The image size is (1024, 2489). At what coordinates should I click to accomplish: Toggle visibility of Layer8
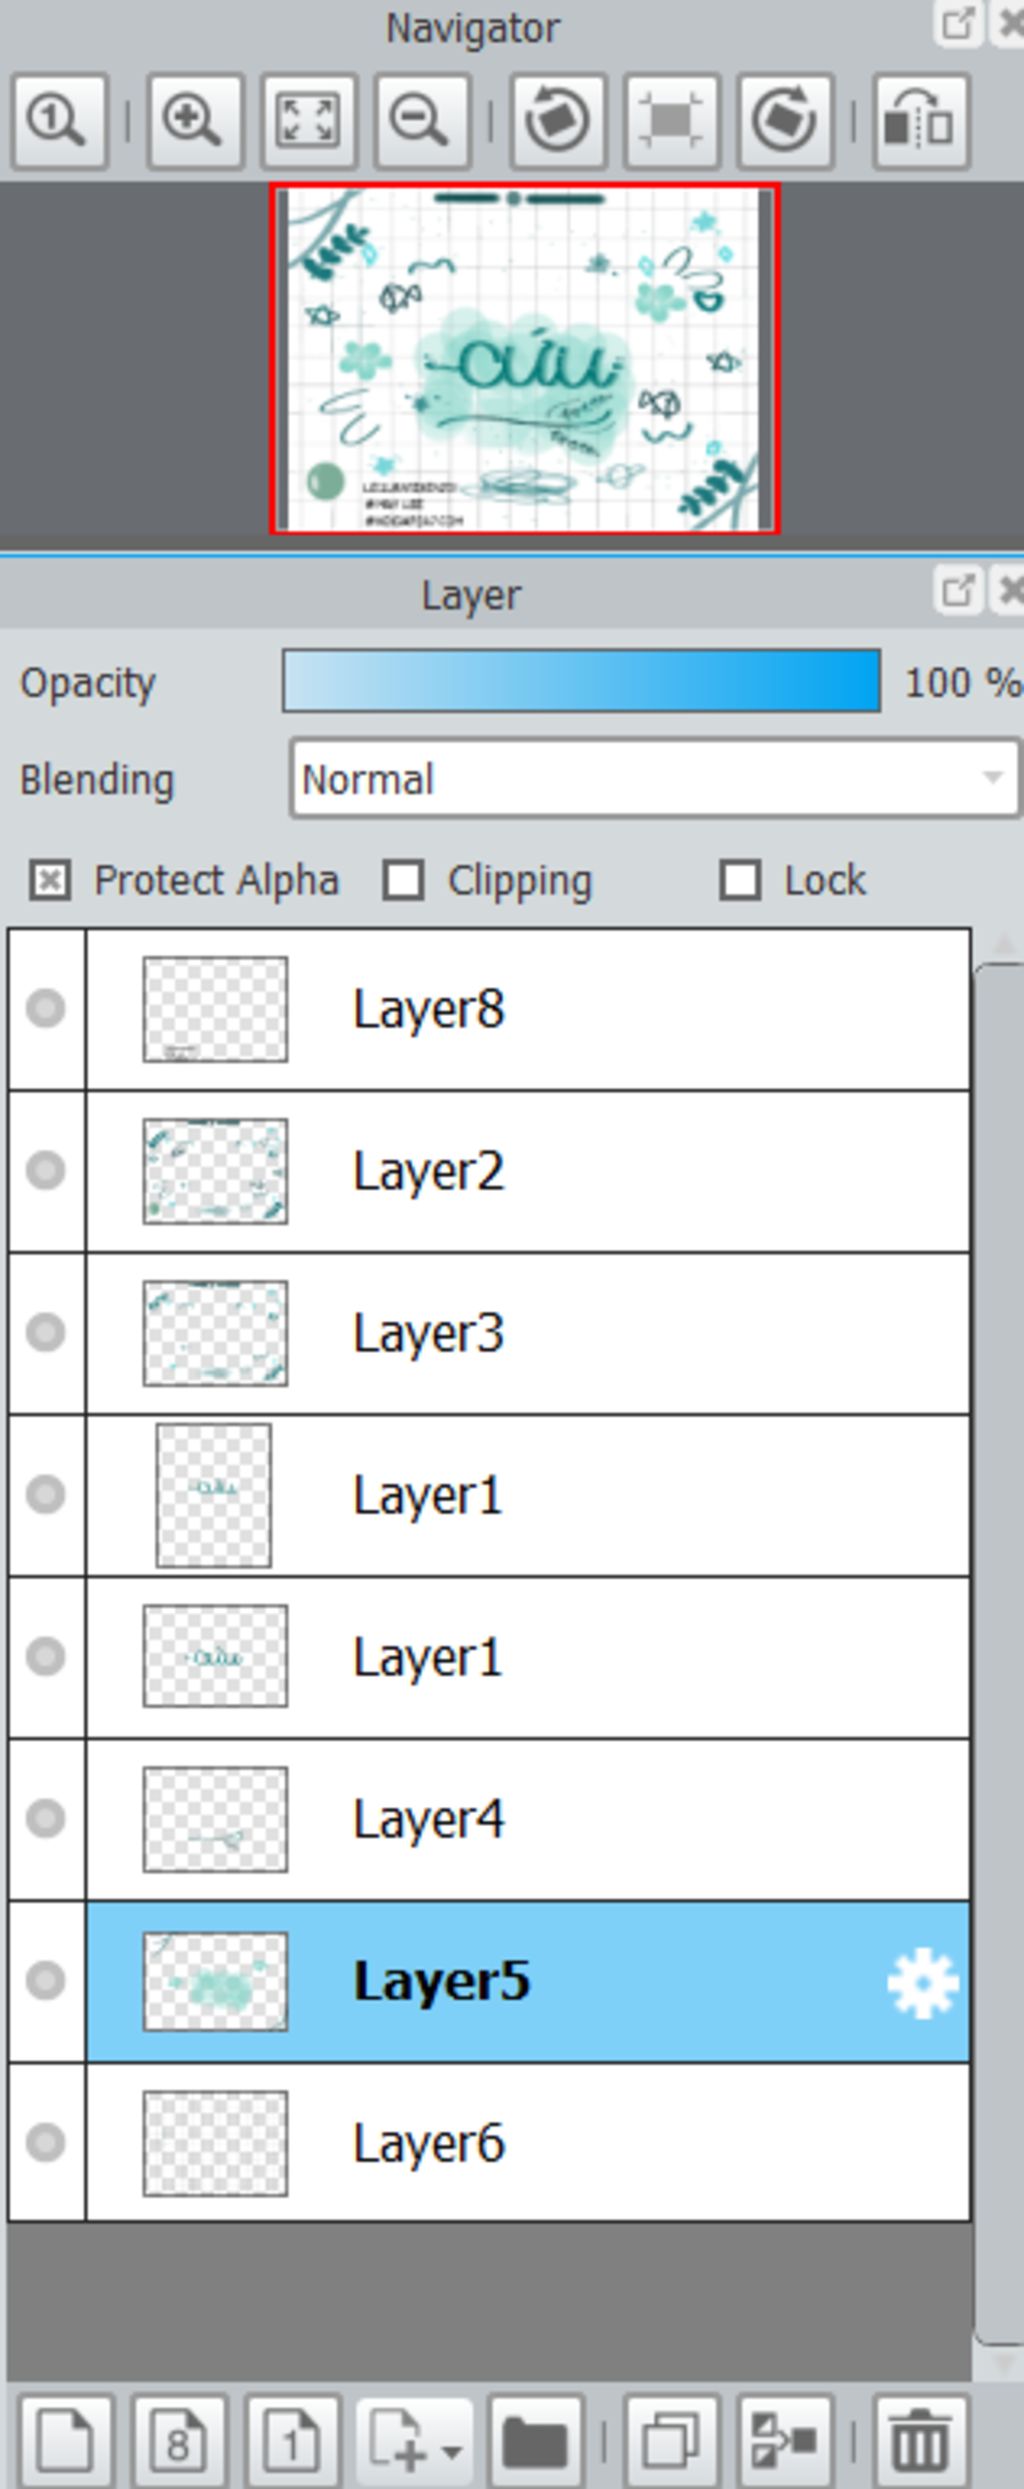click(x=46, y=1008)
